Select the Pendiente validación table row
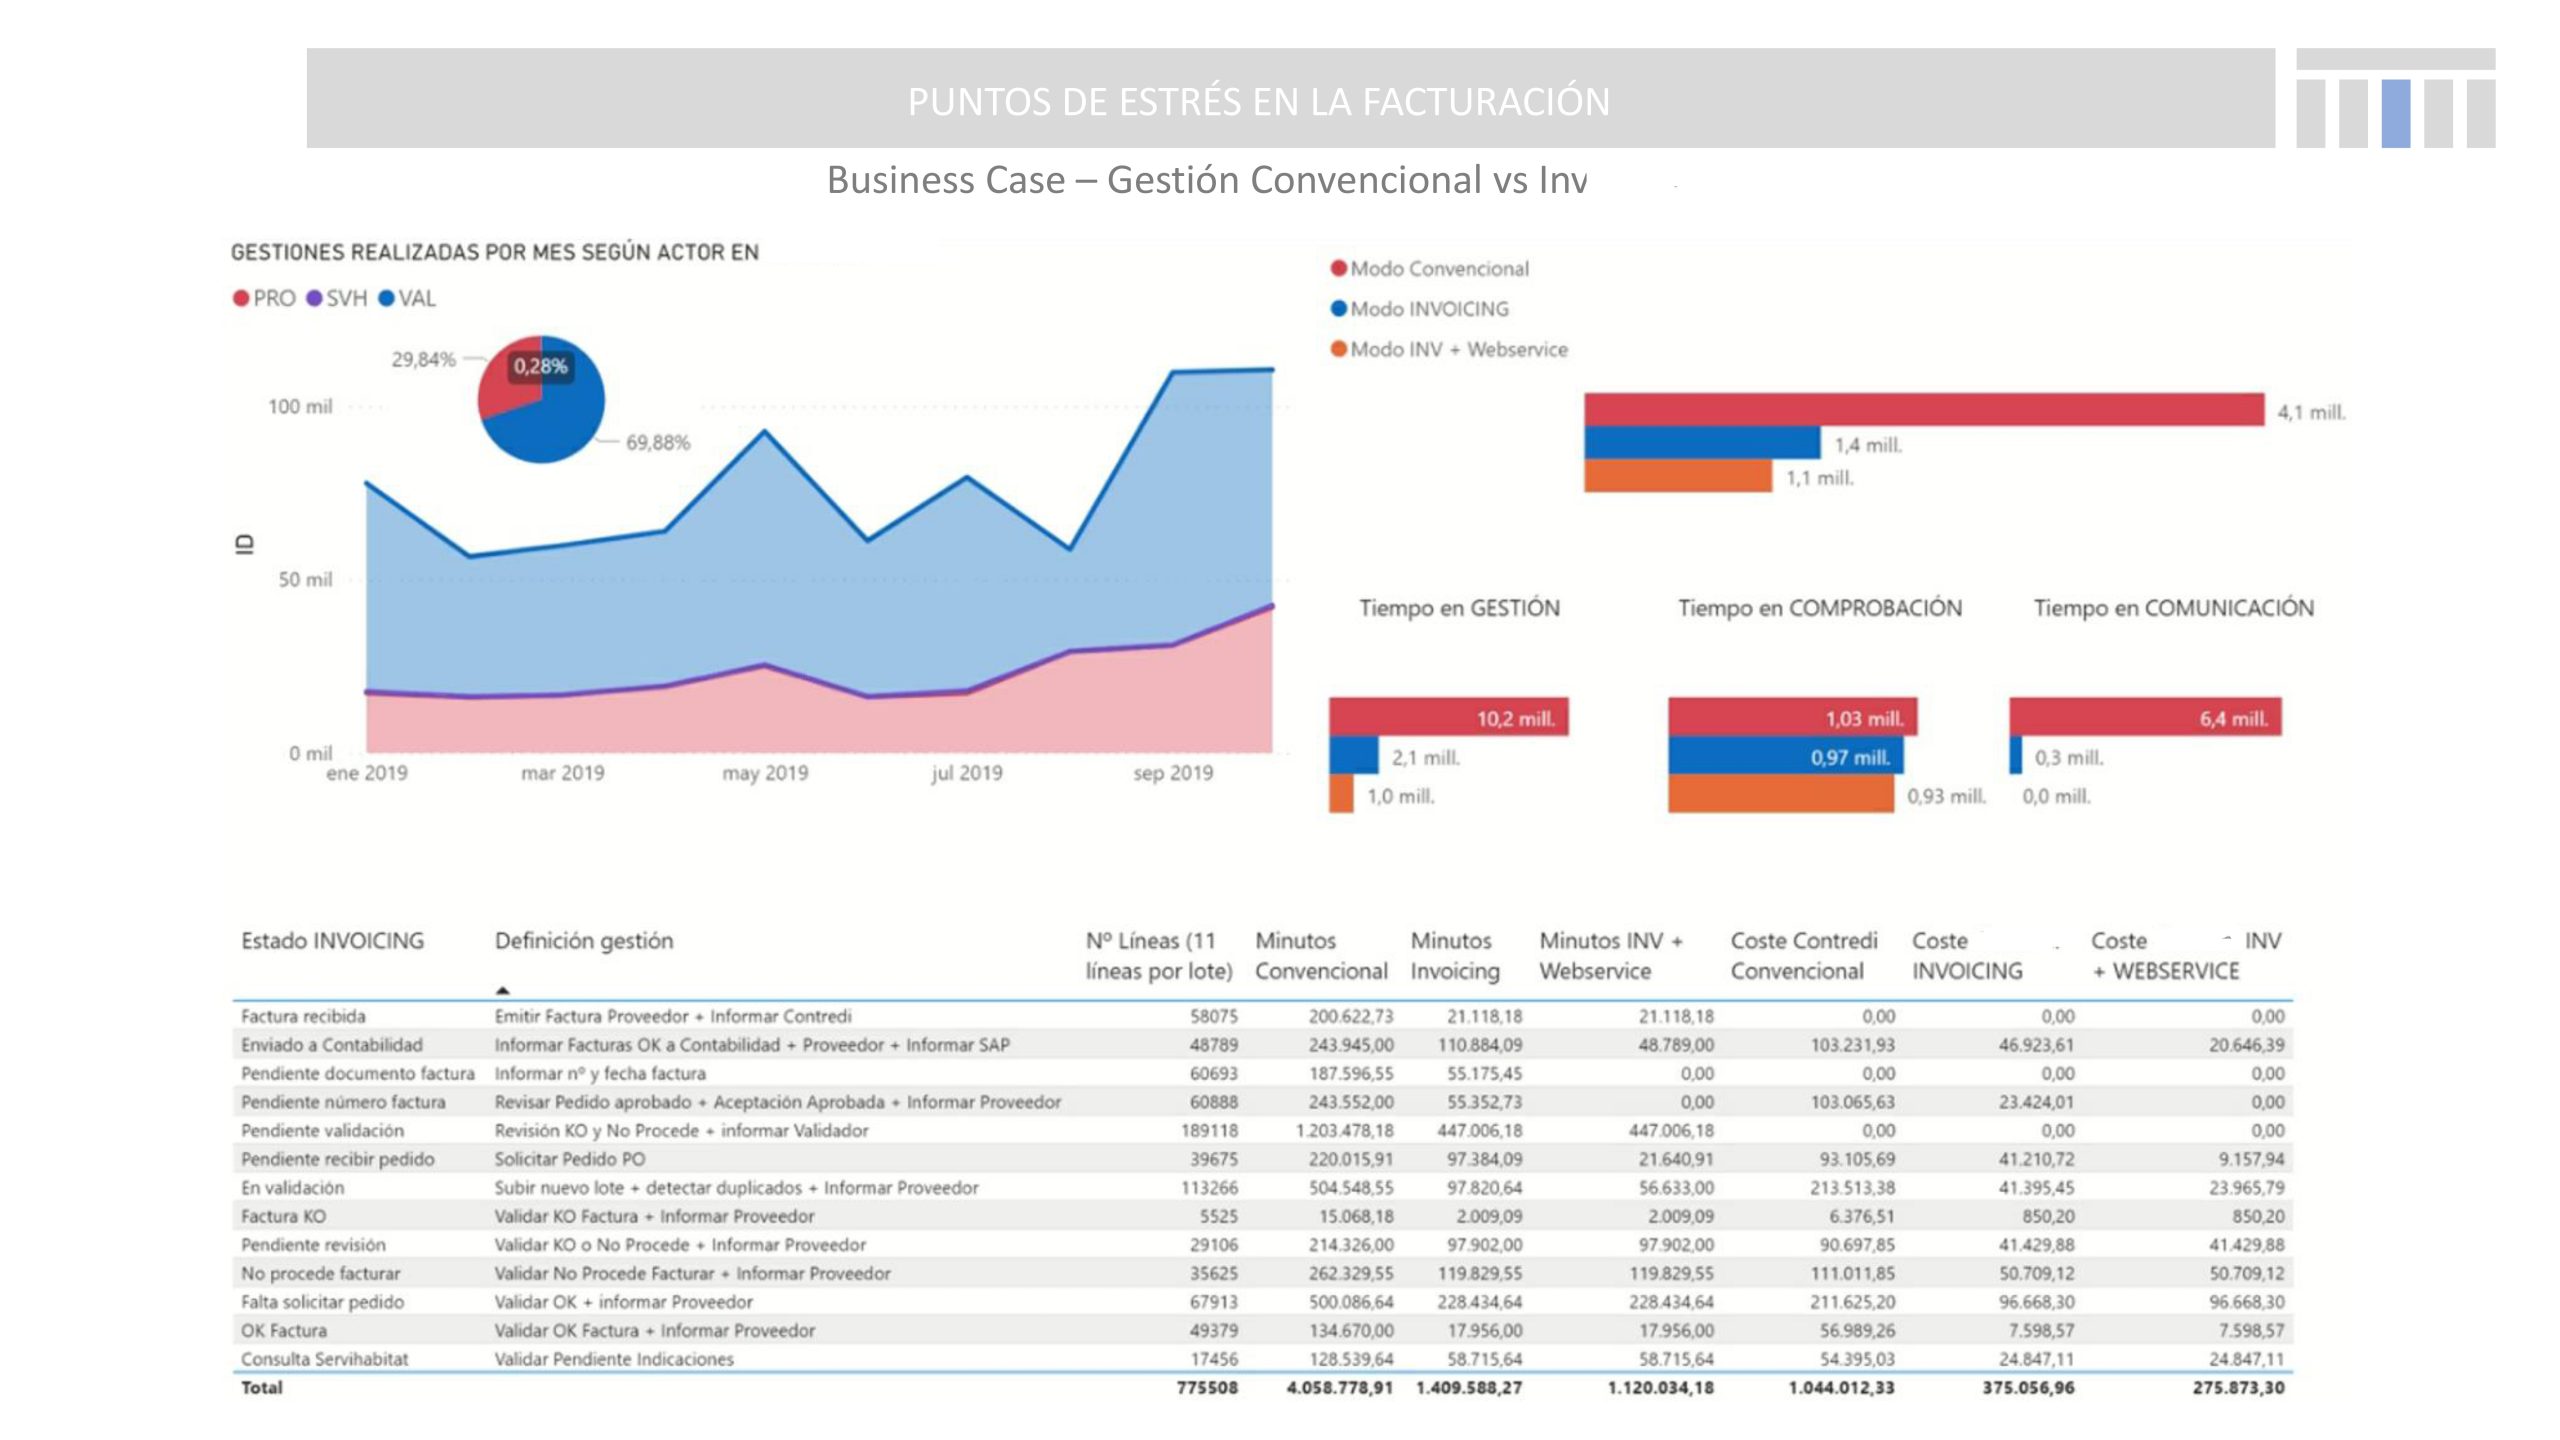This screenshot has width=2560, height=1440. [322, 1131]
